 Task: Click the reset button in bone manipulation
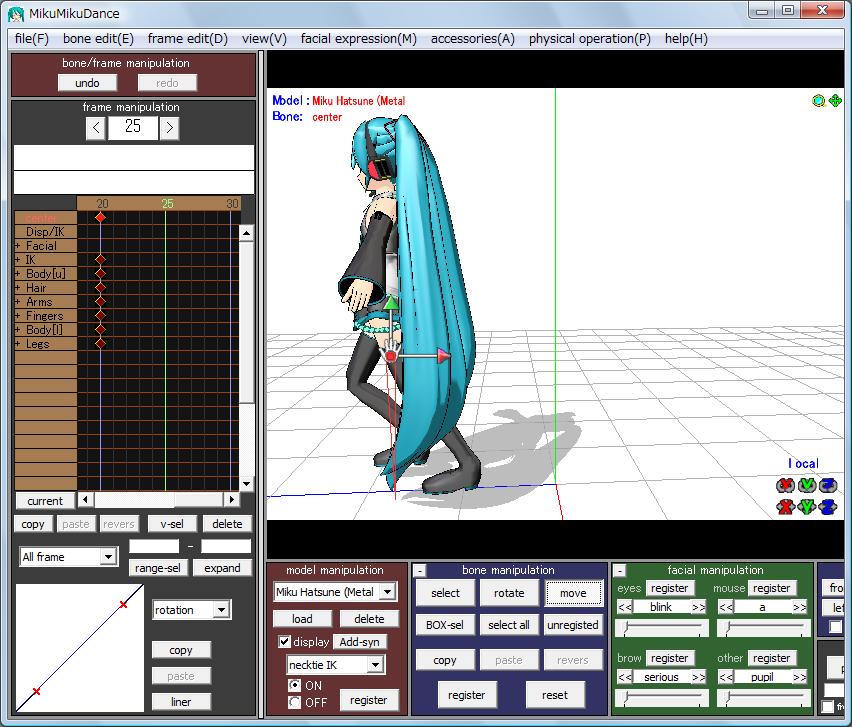(555, 695)
